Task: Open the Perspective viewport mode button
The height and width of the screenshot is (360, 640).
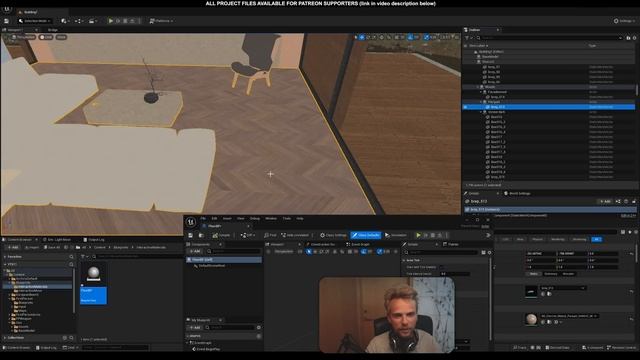Action: tap(23, 37)
